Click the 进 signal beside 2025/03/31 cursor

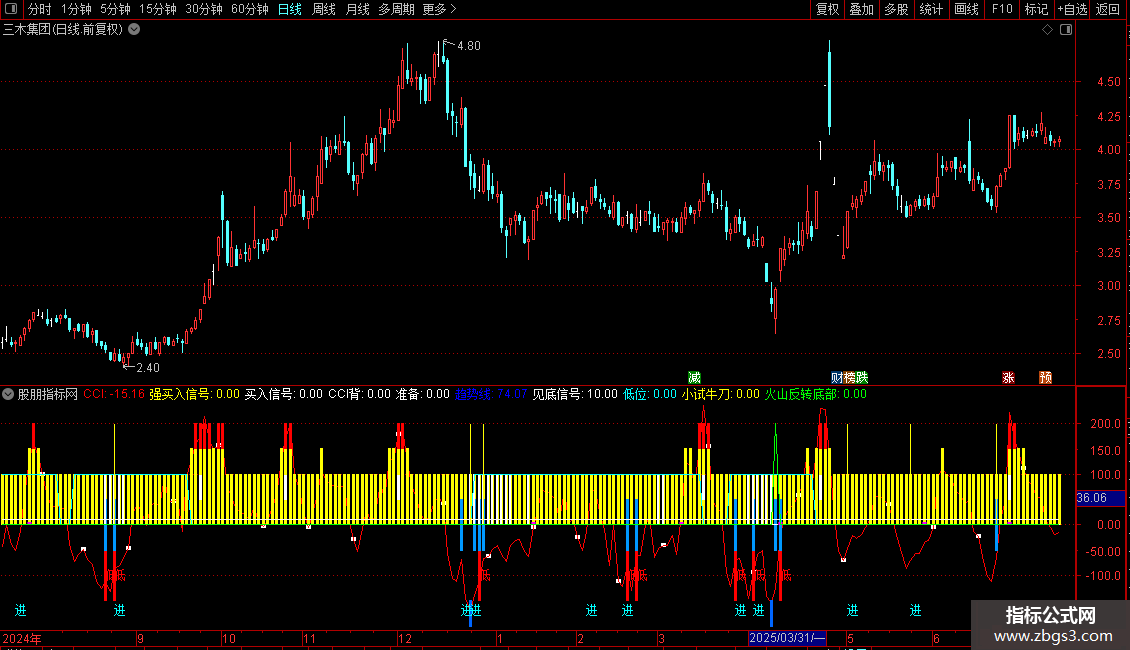click(758, 610)
